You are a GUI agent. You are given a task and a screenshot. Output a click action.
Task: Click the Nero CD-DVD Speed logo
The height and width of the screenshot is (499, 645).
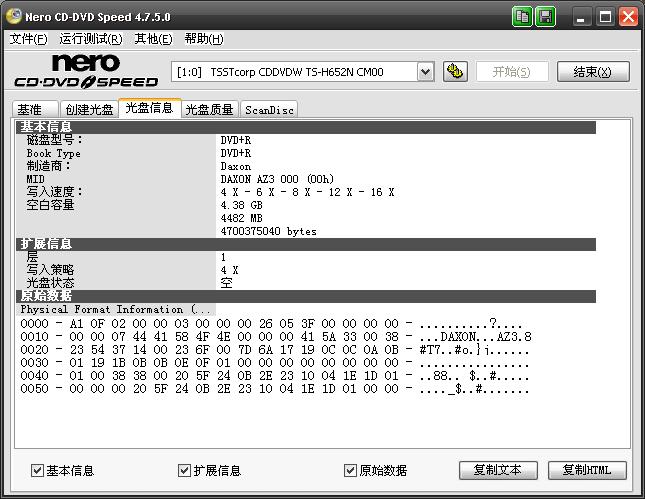pyautogui.click(x=86, y=72)
